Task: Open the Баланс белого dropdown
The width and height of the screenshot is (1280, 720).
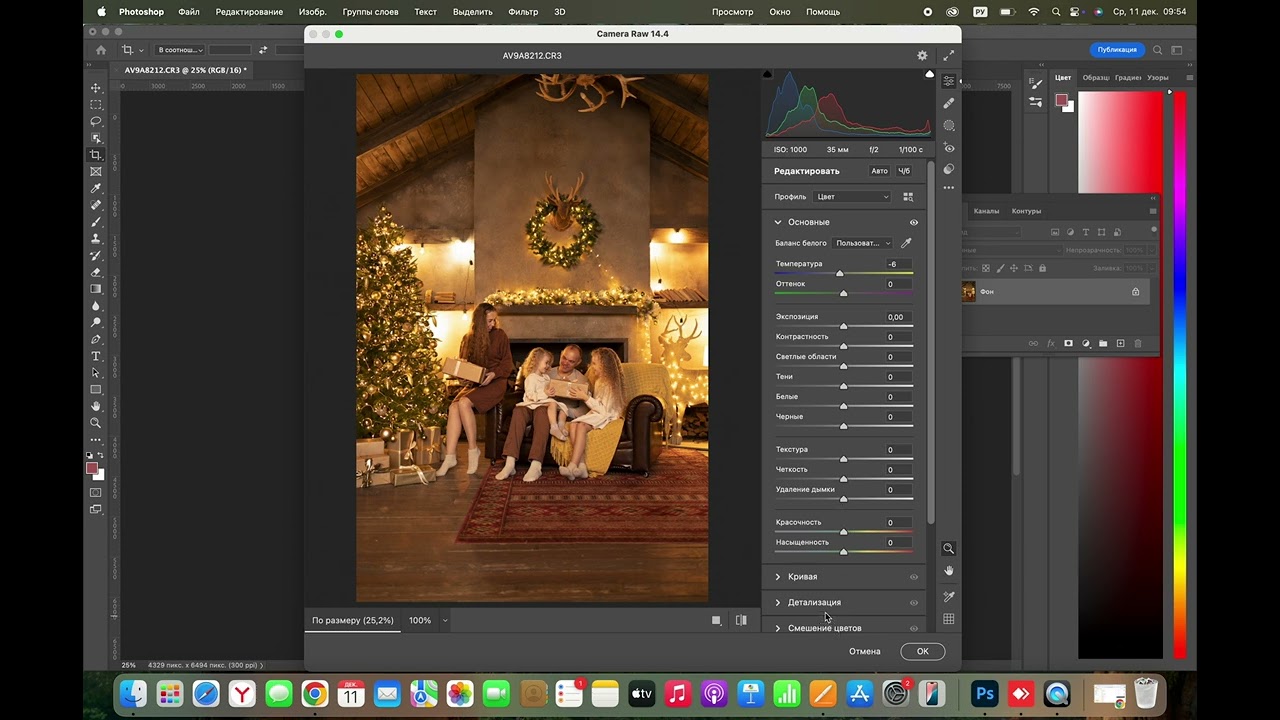Action: point(863,243)
